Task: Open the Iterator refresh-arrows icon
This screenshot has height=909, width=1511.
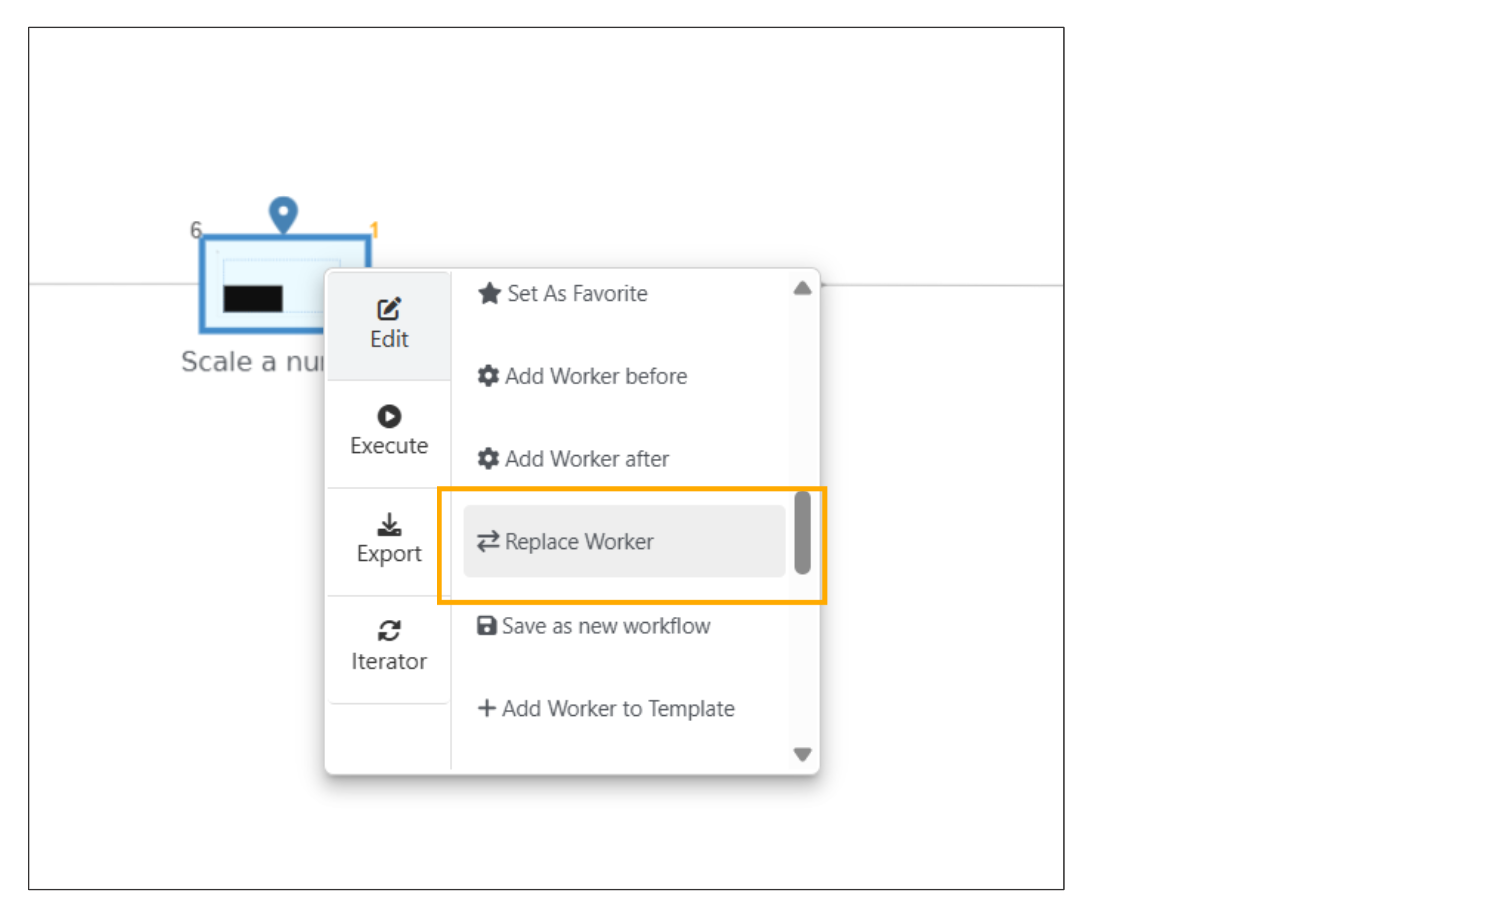Action: point(389,631)
